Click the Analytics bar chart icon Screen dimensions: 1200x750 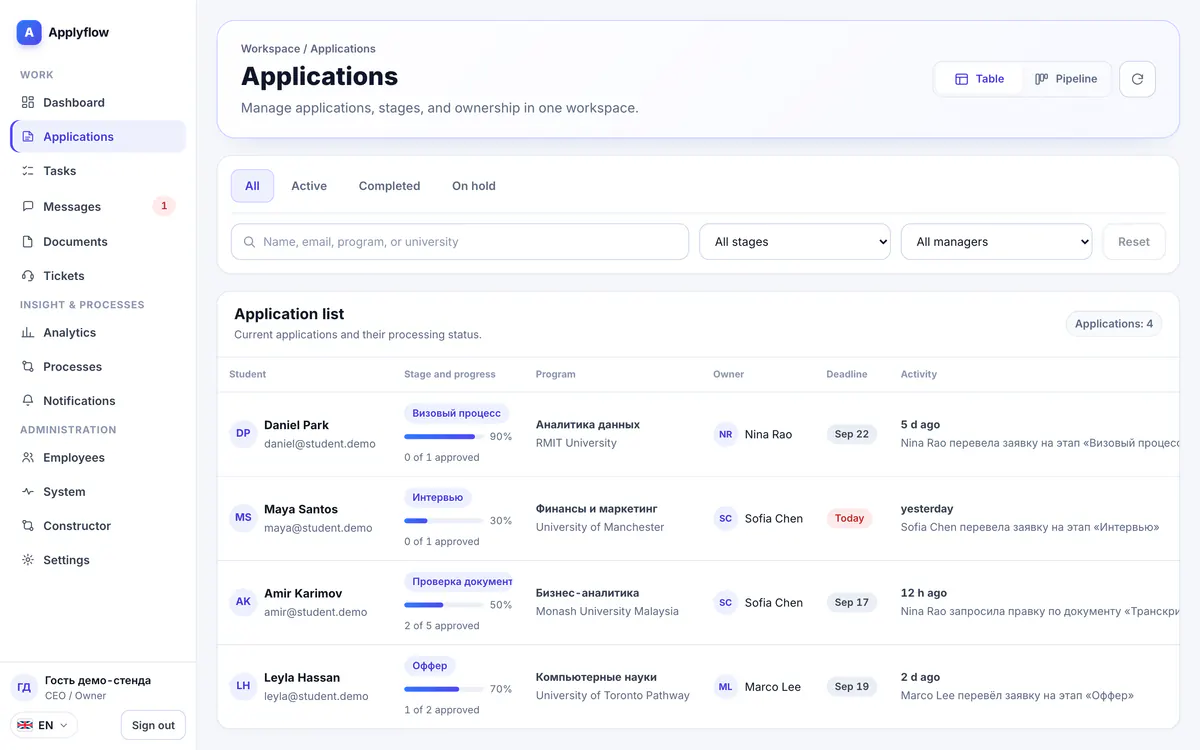click(x=28, y=332)
